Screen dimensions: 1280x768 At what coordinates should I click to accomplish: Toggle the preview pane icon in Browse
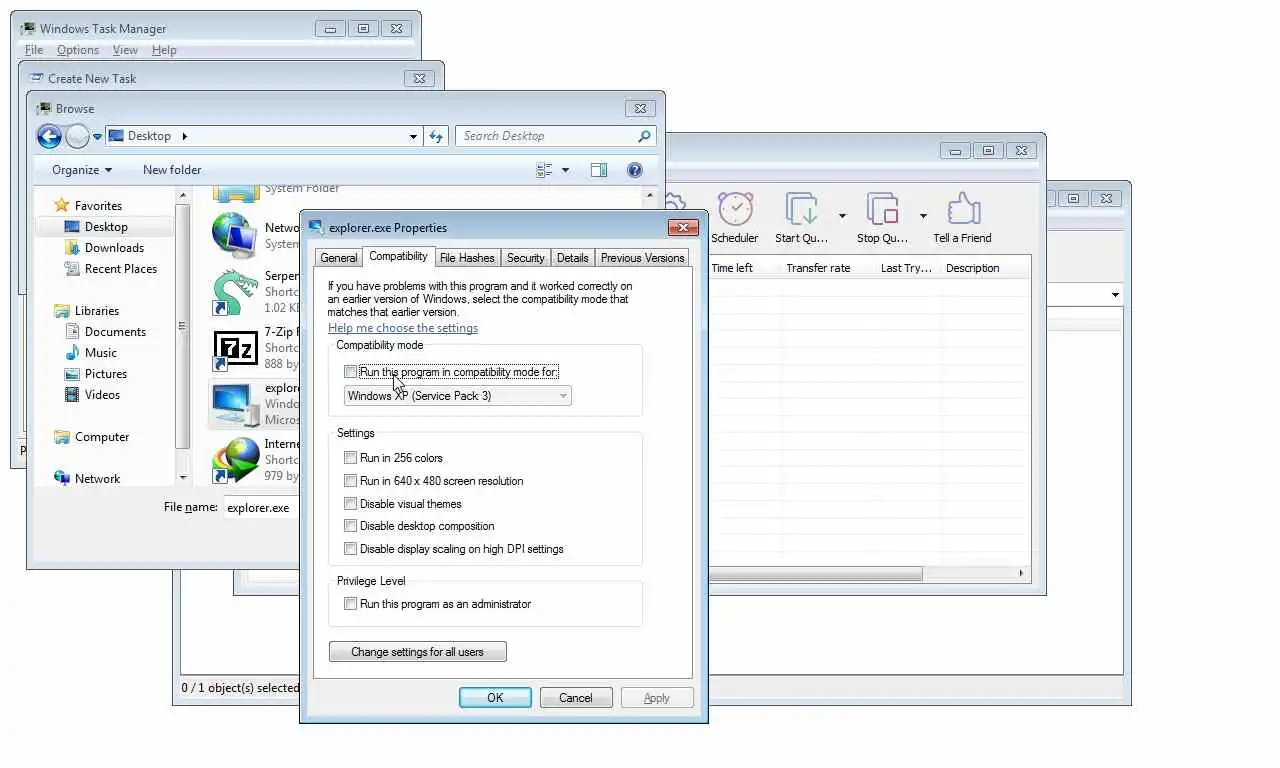(x=599, y=170)
